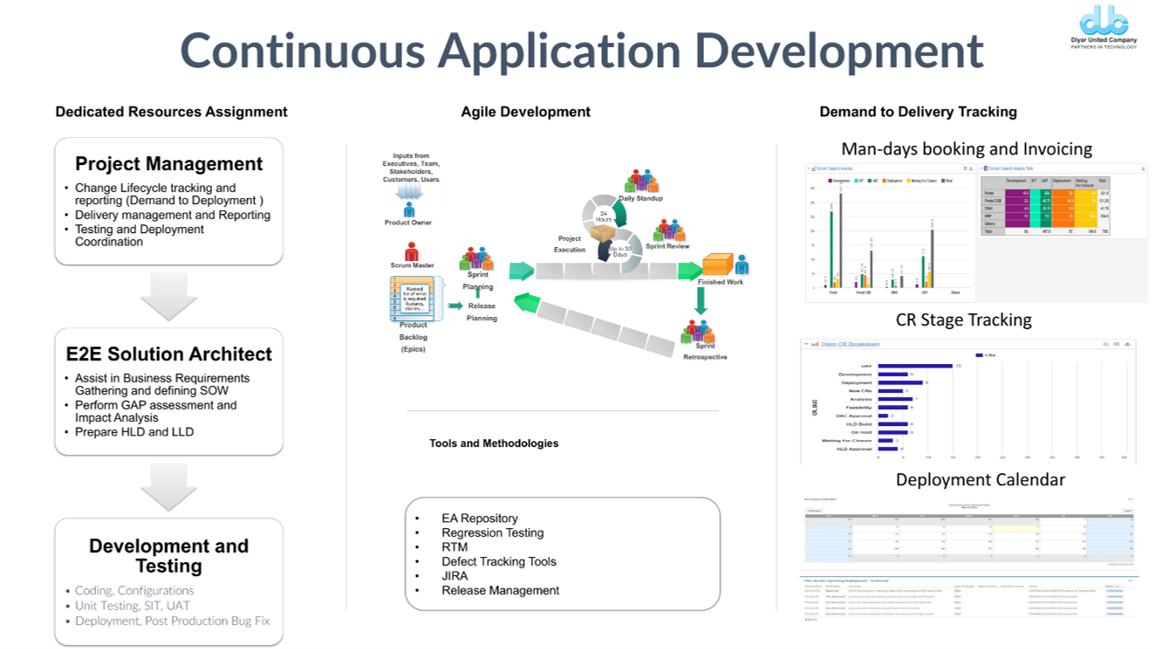Click the orange Finished Work box icon
The height and width of the screenshot is (649, 1152).
[x=718, y=266]
